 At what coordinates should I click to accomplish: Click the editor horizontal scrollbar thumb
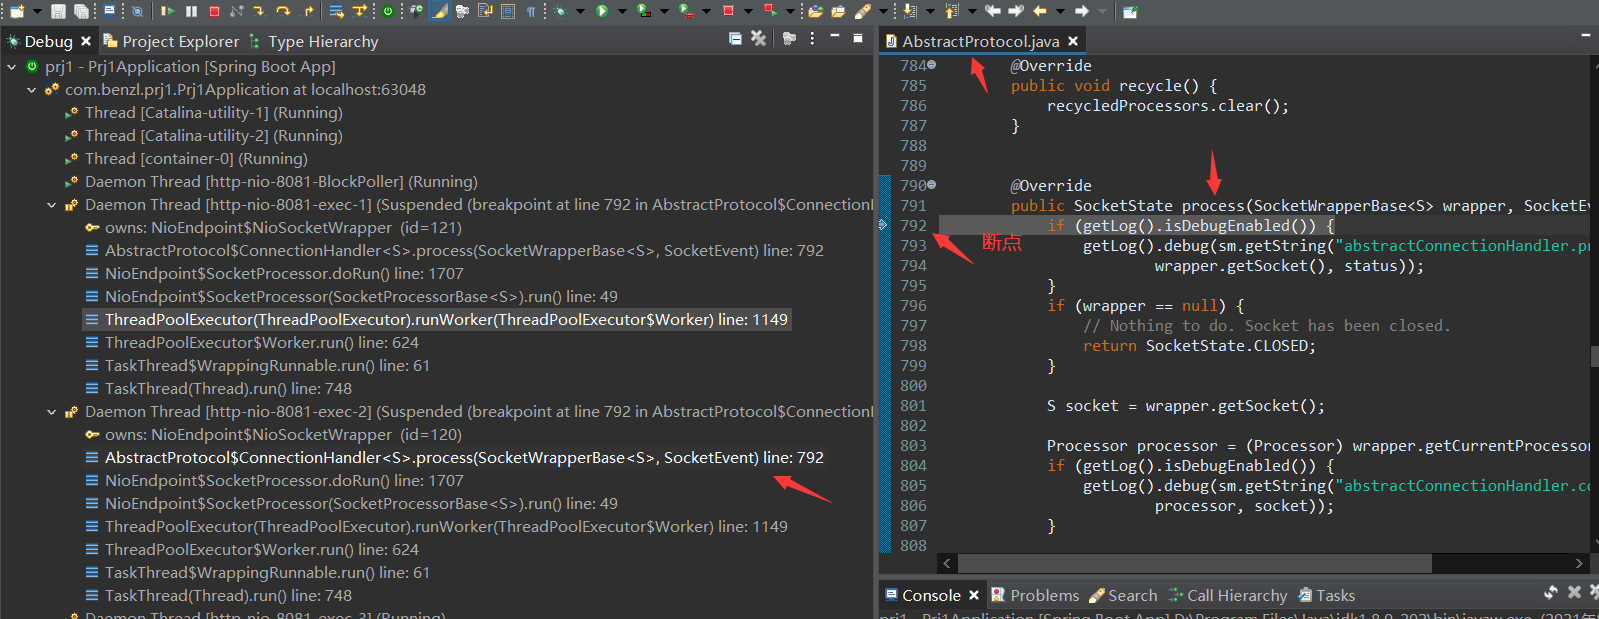point(1195,563)
